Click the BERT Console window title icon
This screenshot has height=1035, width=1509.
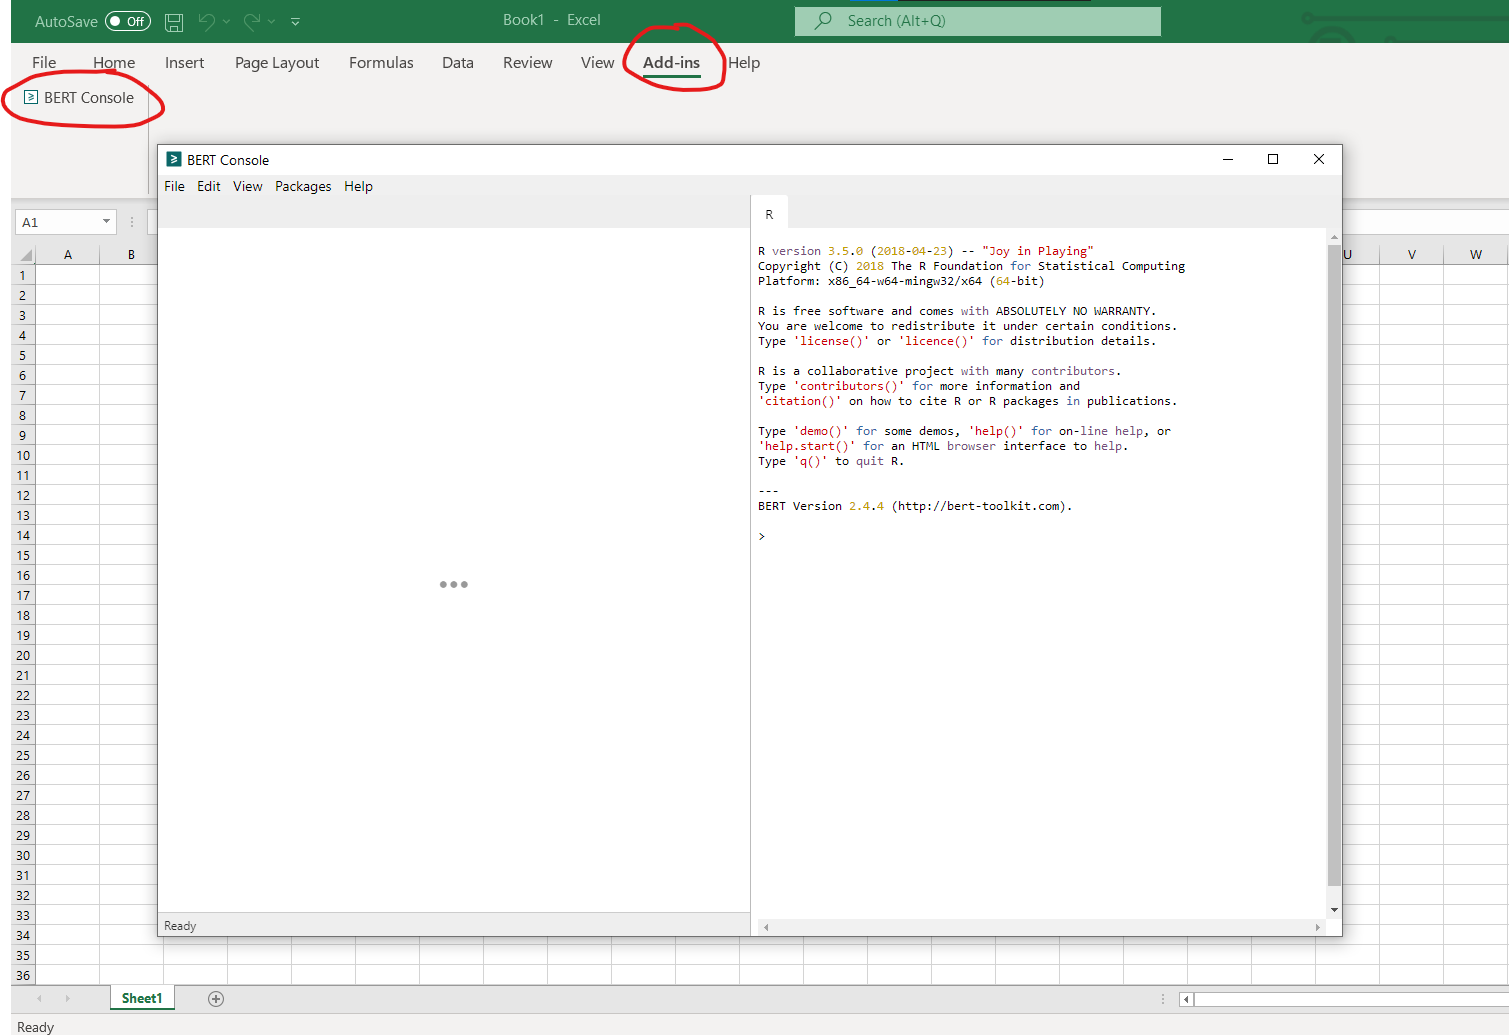coord(174,159)
